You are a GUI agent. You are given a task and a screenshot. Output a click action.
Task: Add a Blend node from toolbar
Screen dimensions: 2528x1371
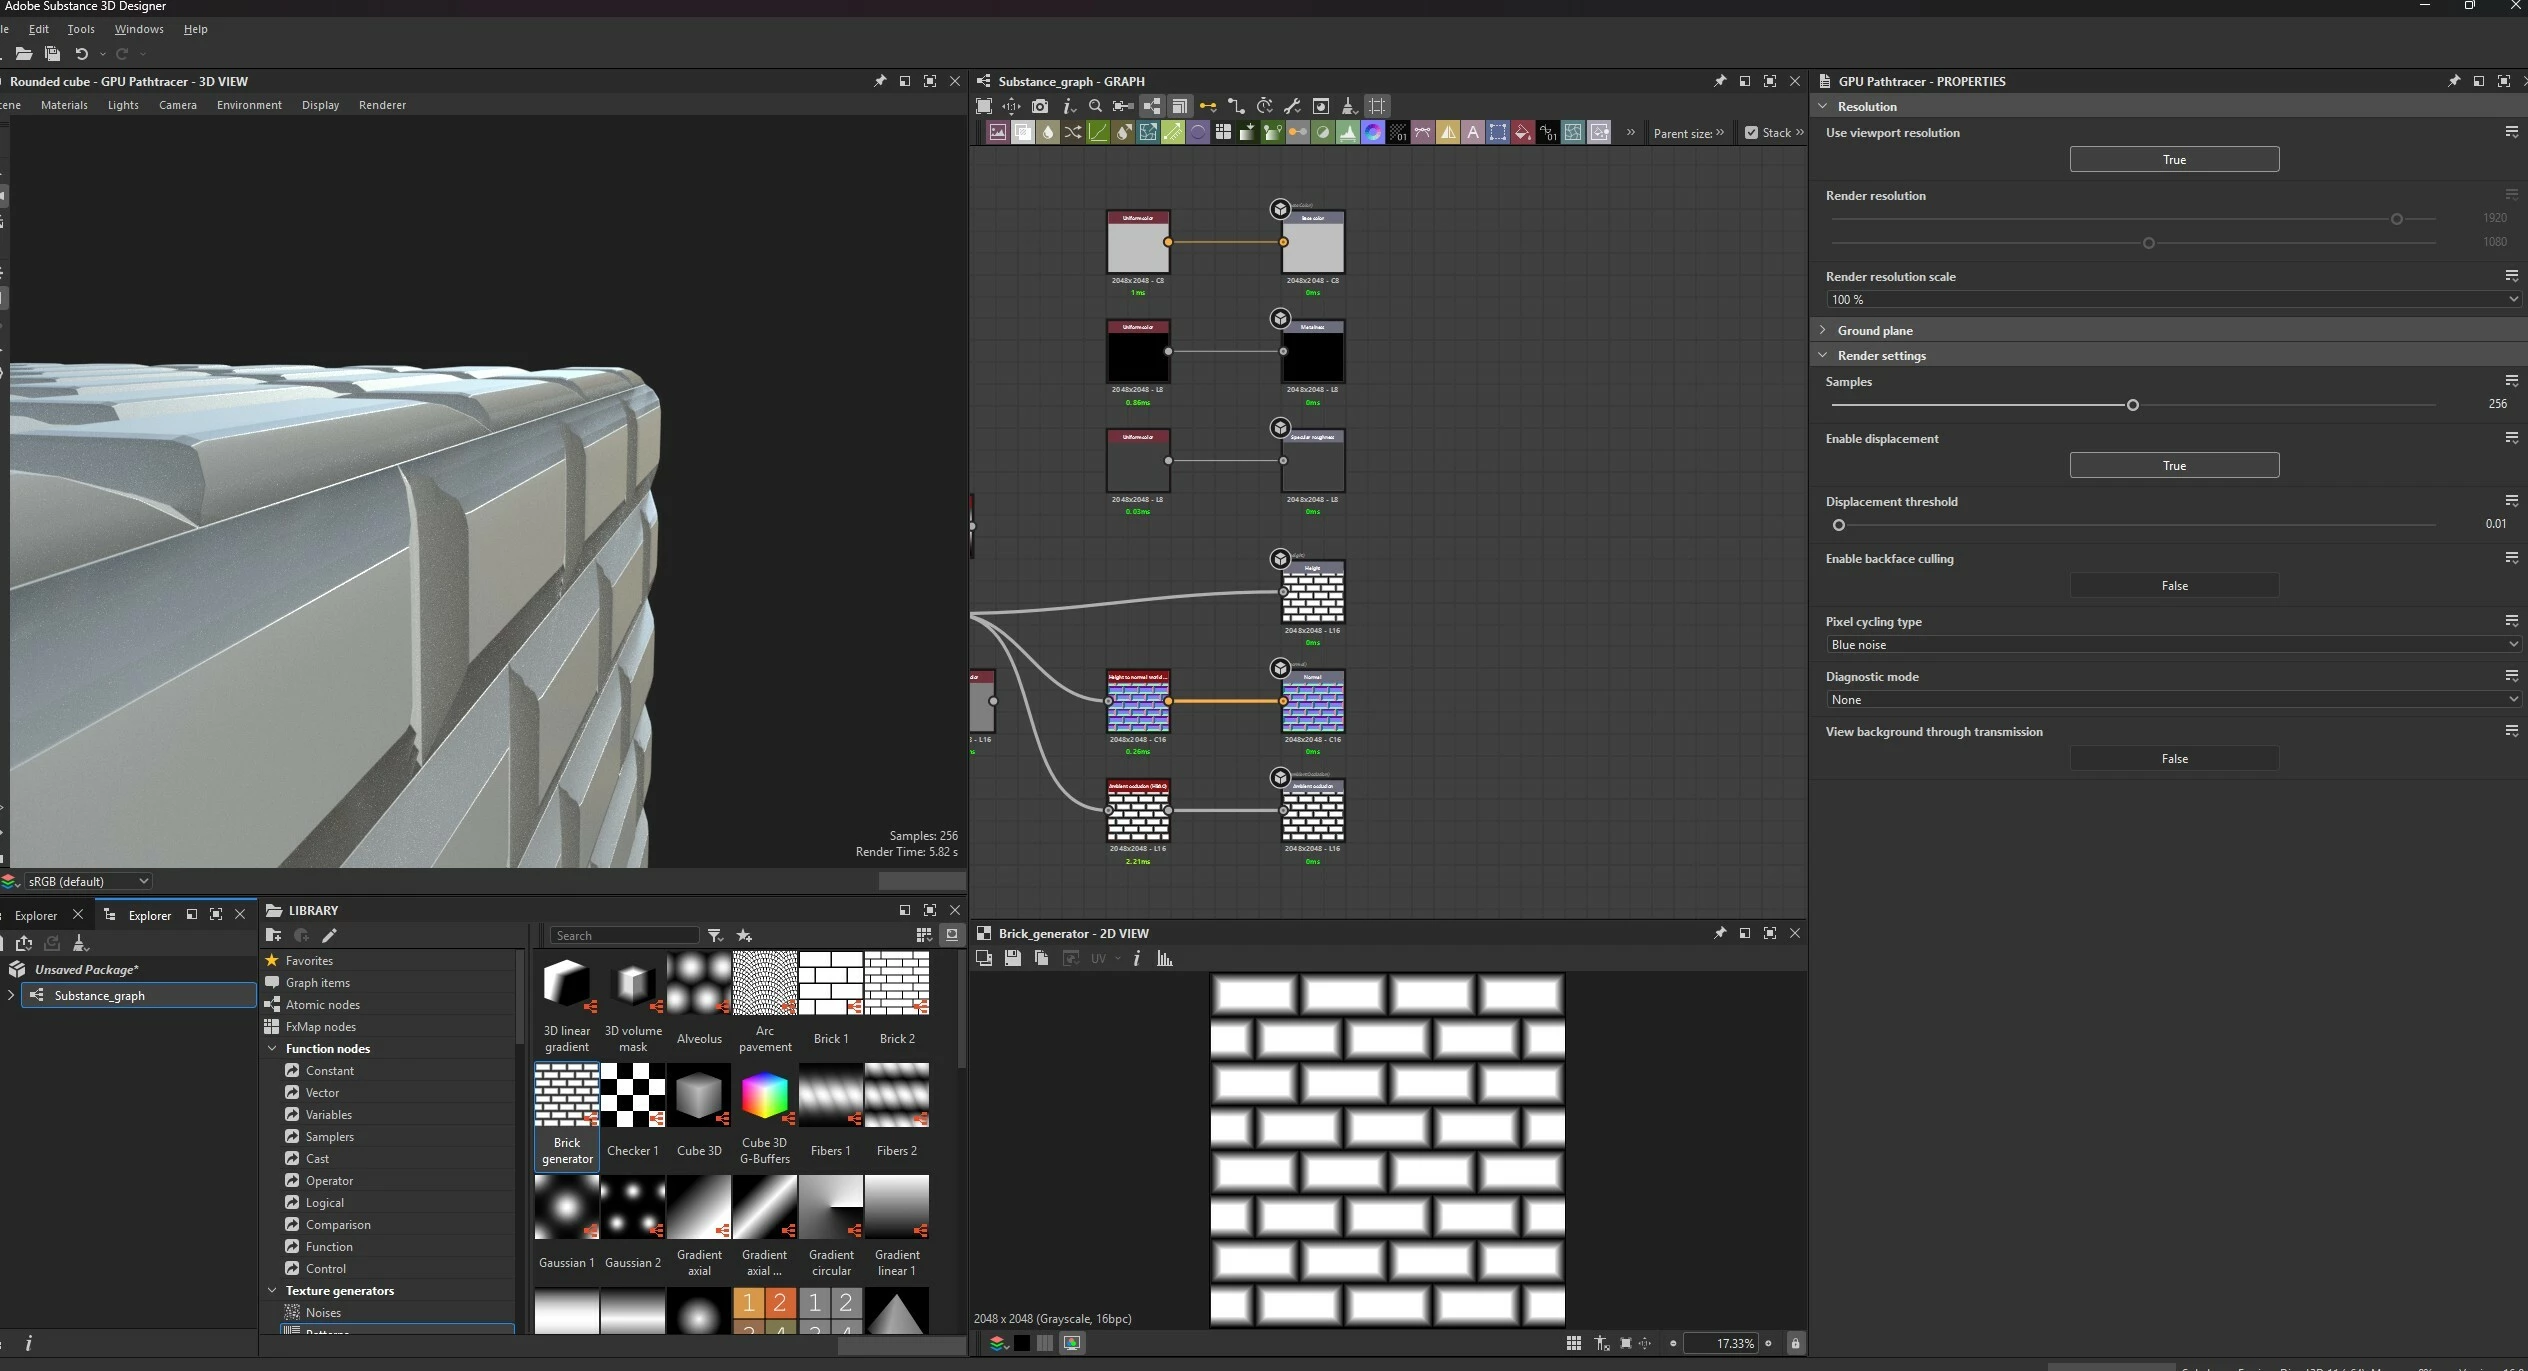1023,132
